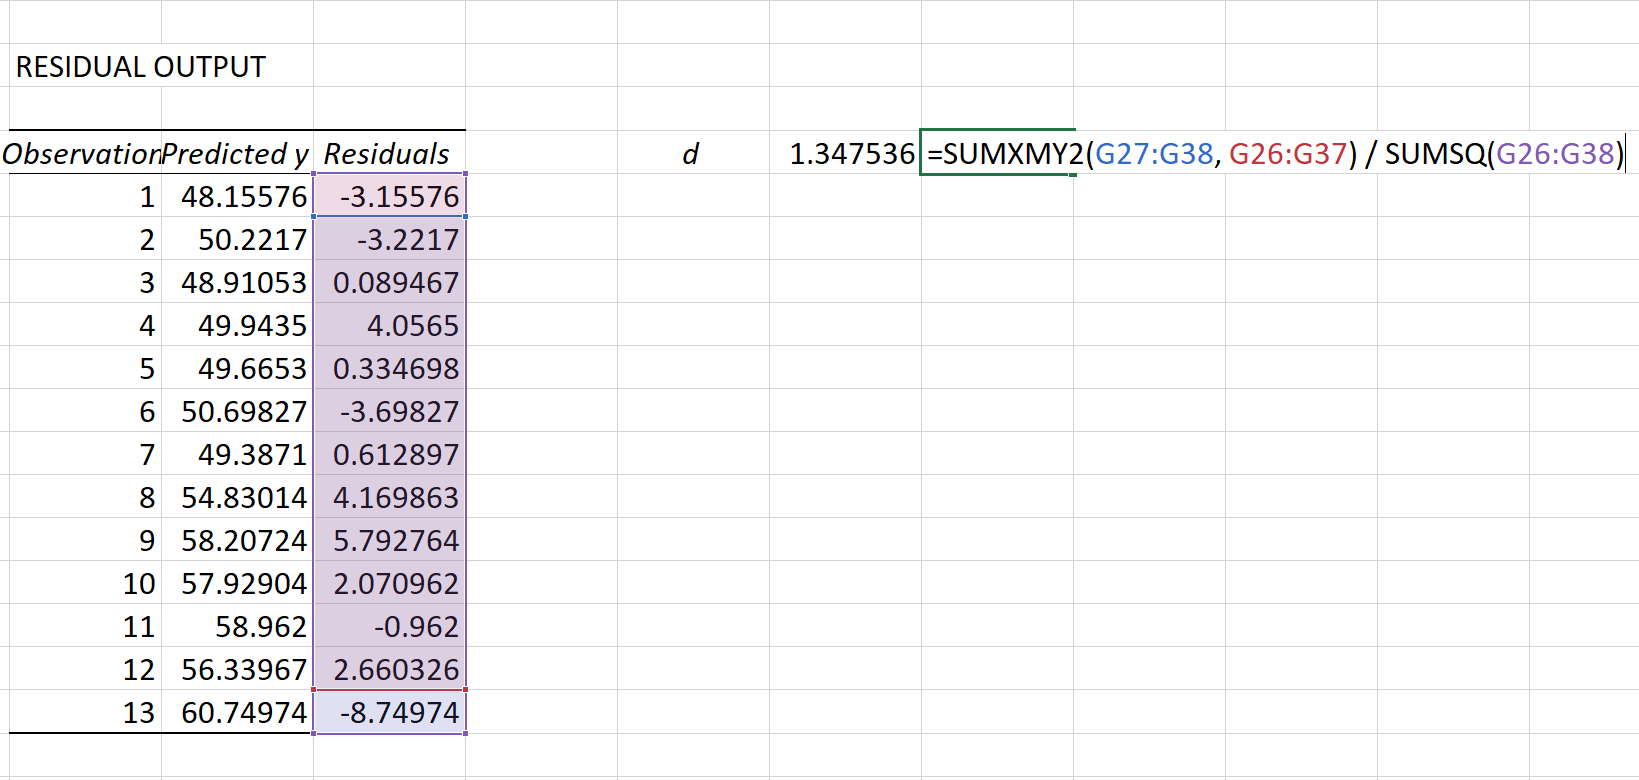This screenshot has width=1639, height=780.
Task: Select residual value -3.2217
Action: click(389, 239)
